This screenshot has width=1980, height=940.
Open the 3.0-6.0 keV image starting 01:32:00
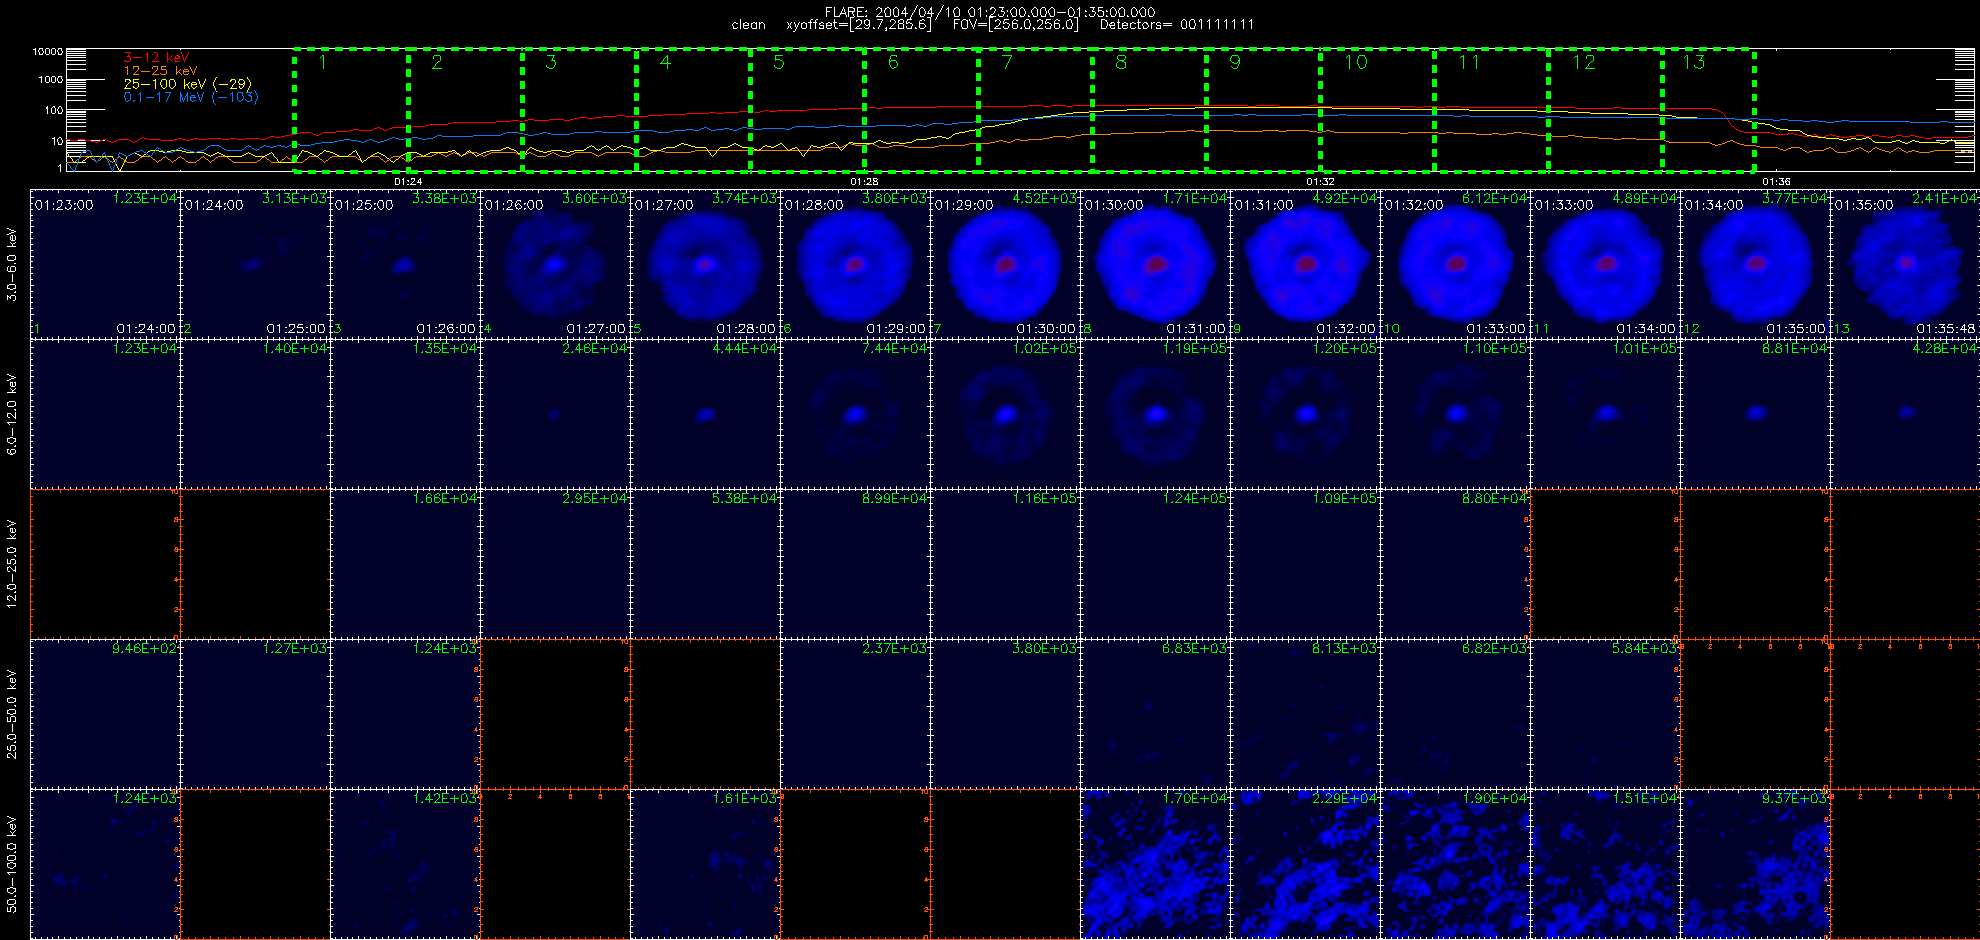(x=1455, y=264)
